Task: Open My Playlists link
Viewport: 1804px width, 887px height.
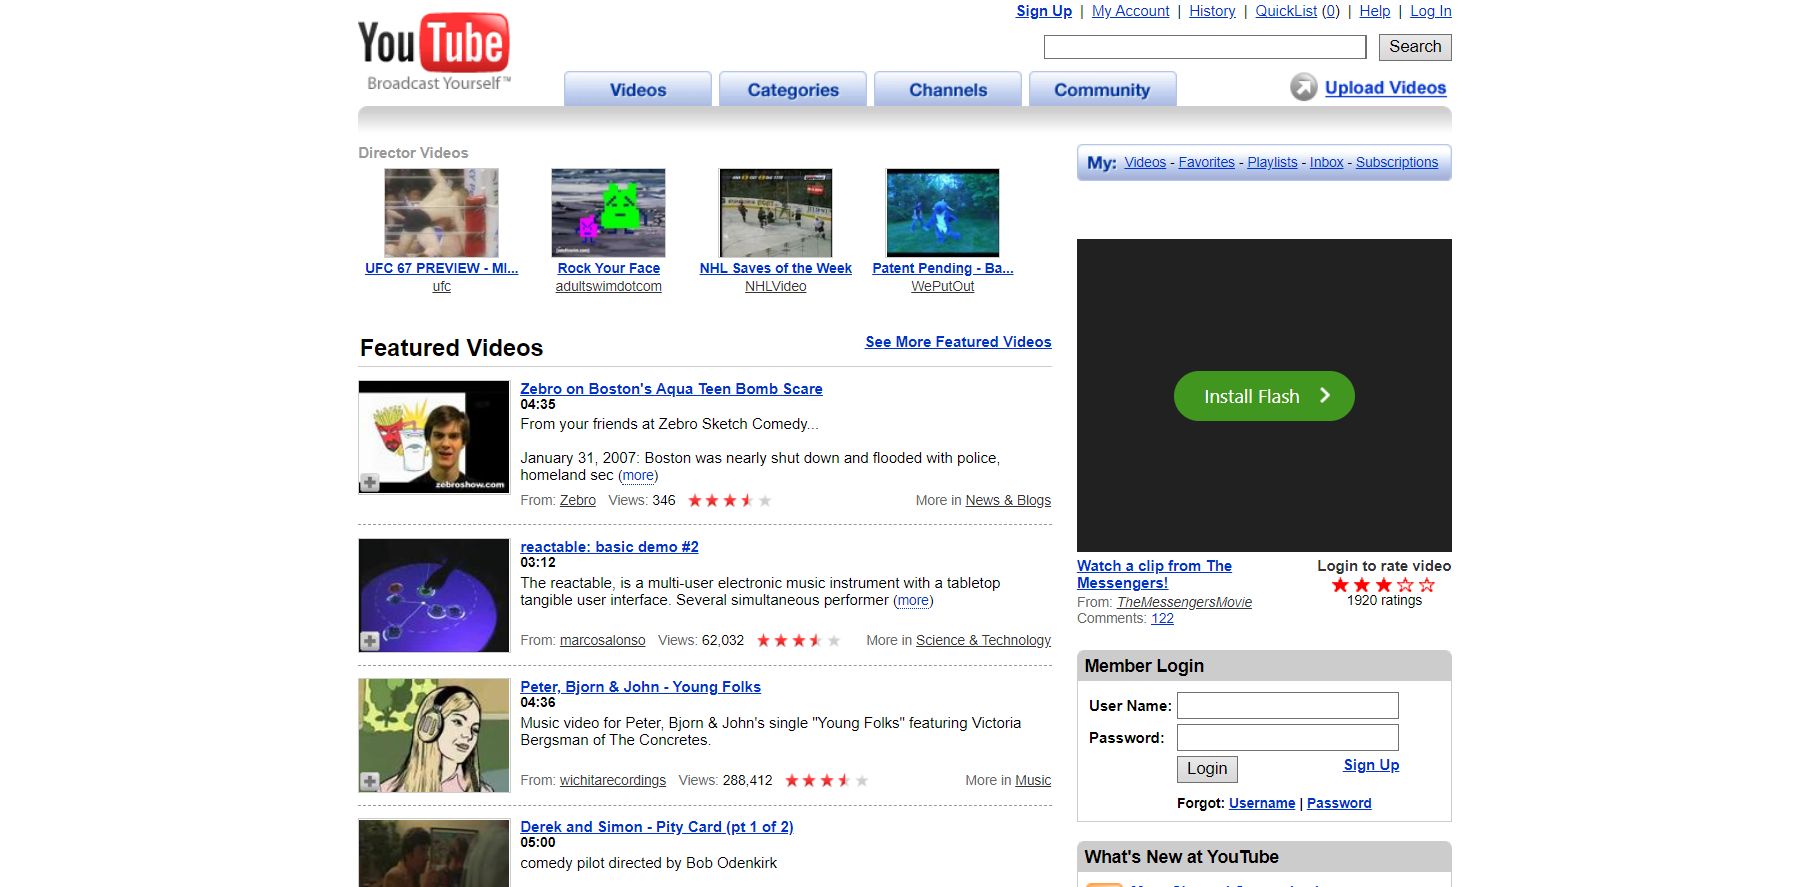Action: [x=1272, y=162]
